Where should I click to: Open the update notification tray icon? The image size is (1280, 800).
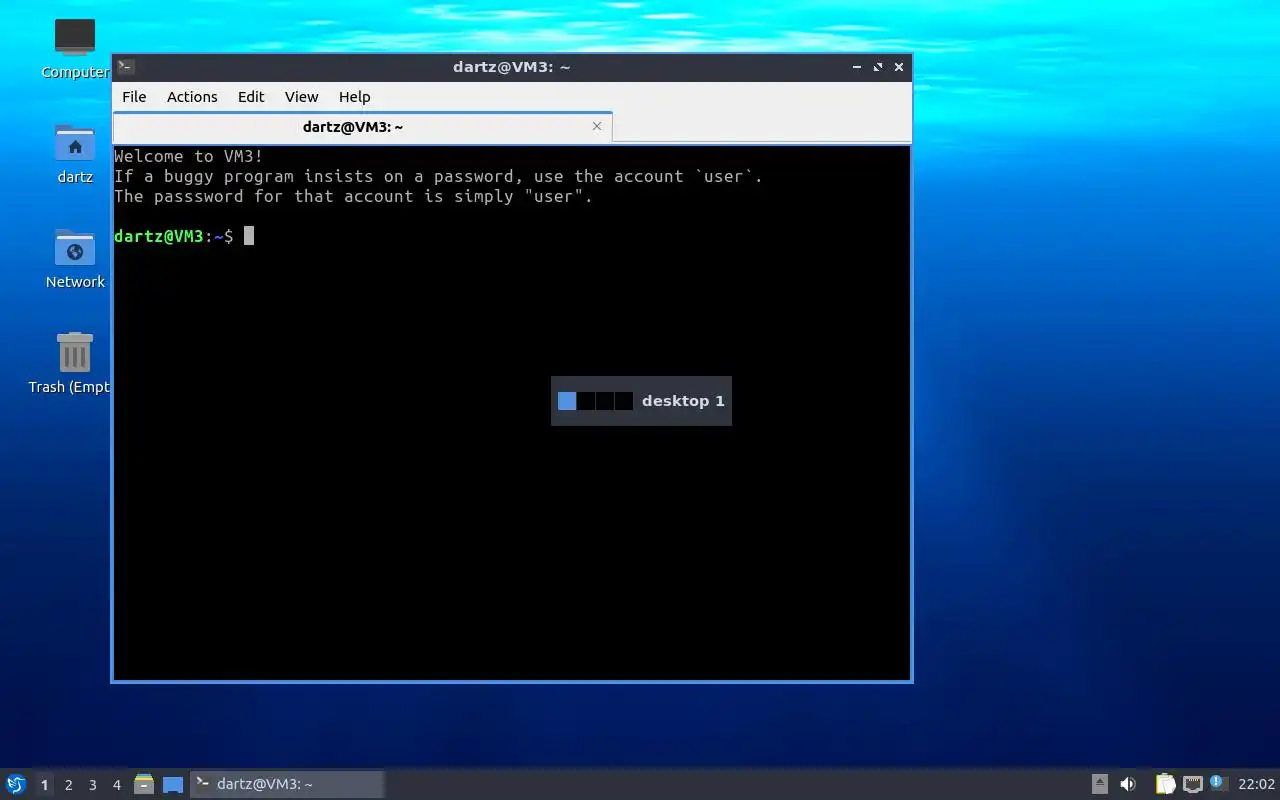click(x=1217, y=783)
